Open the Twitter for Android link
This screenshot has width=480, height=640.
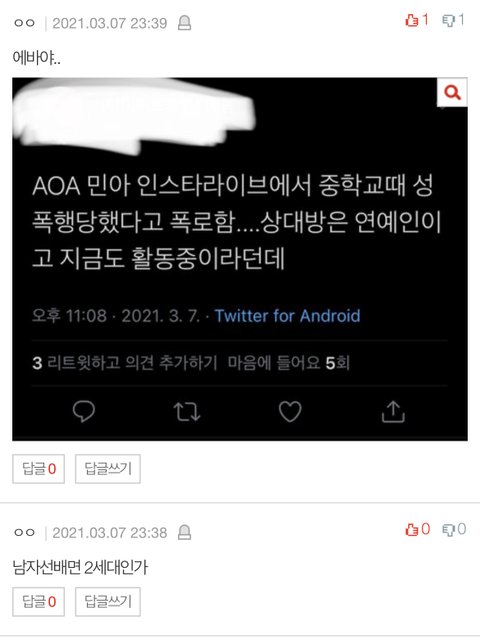(x=287, y=316)
